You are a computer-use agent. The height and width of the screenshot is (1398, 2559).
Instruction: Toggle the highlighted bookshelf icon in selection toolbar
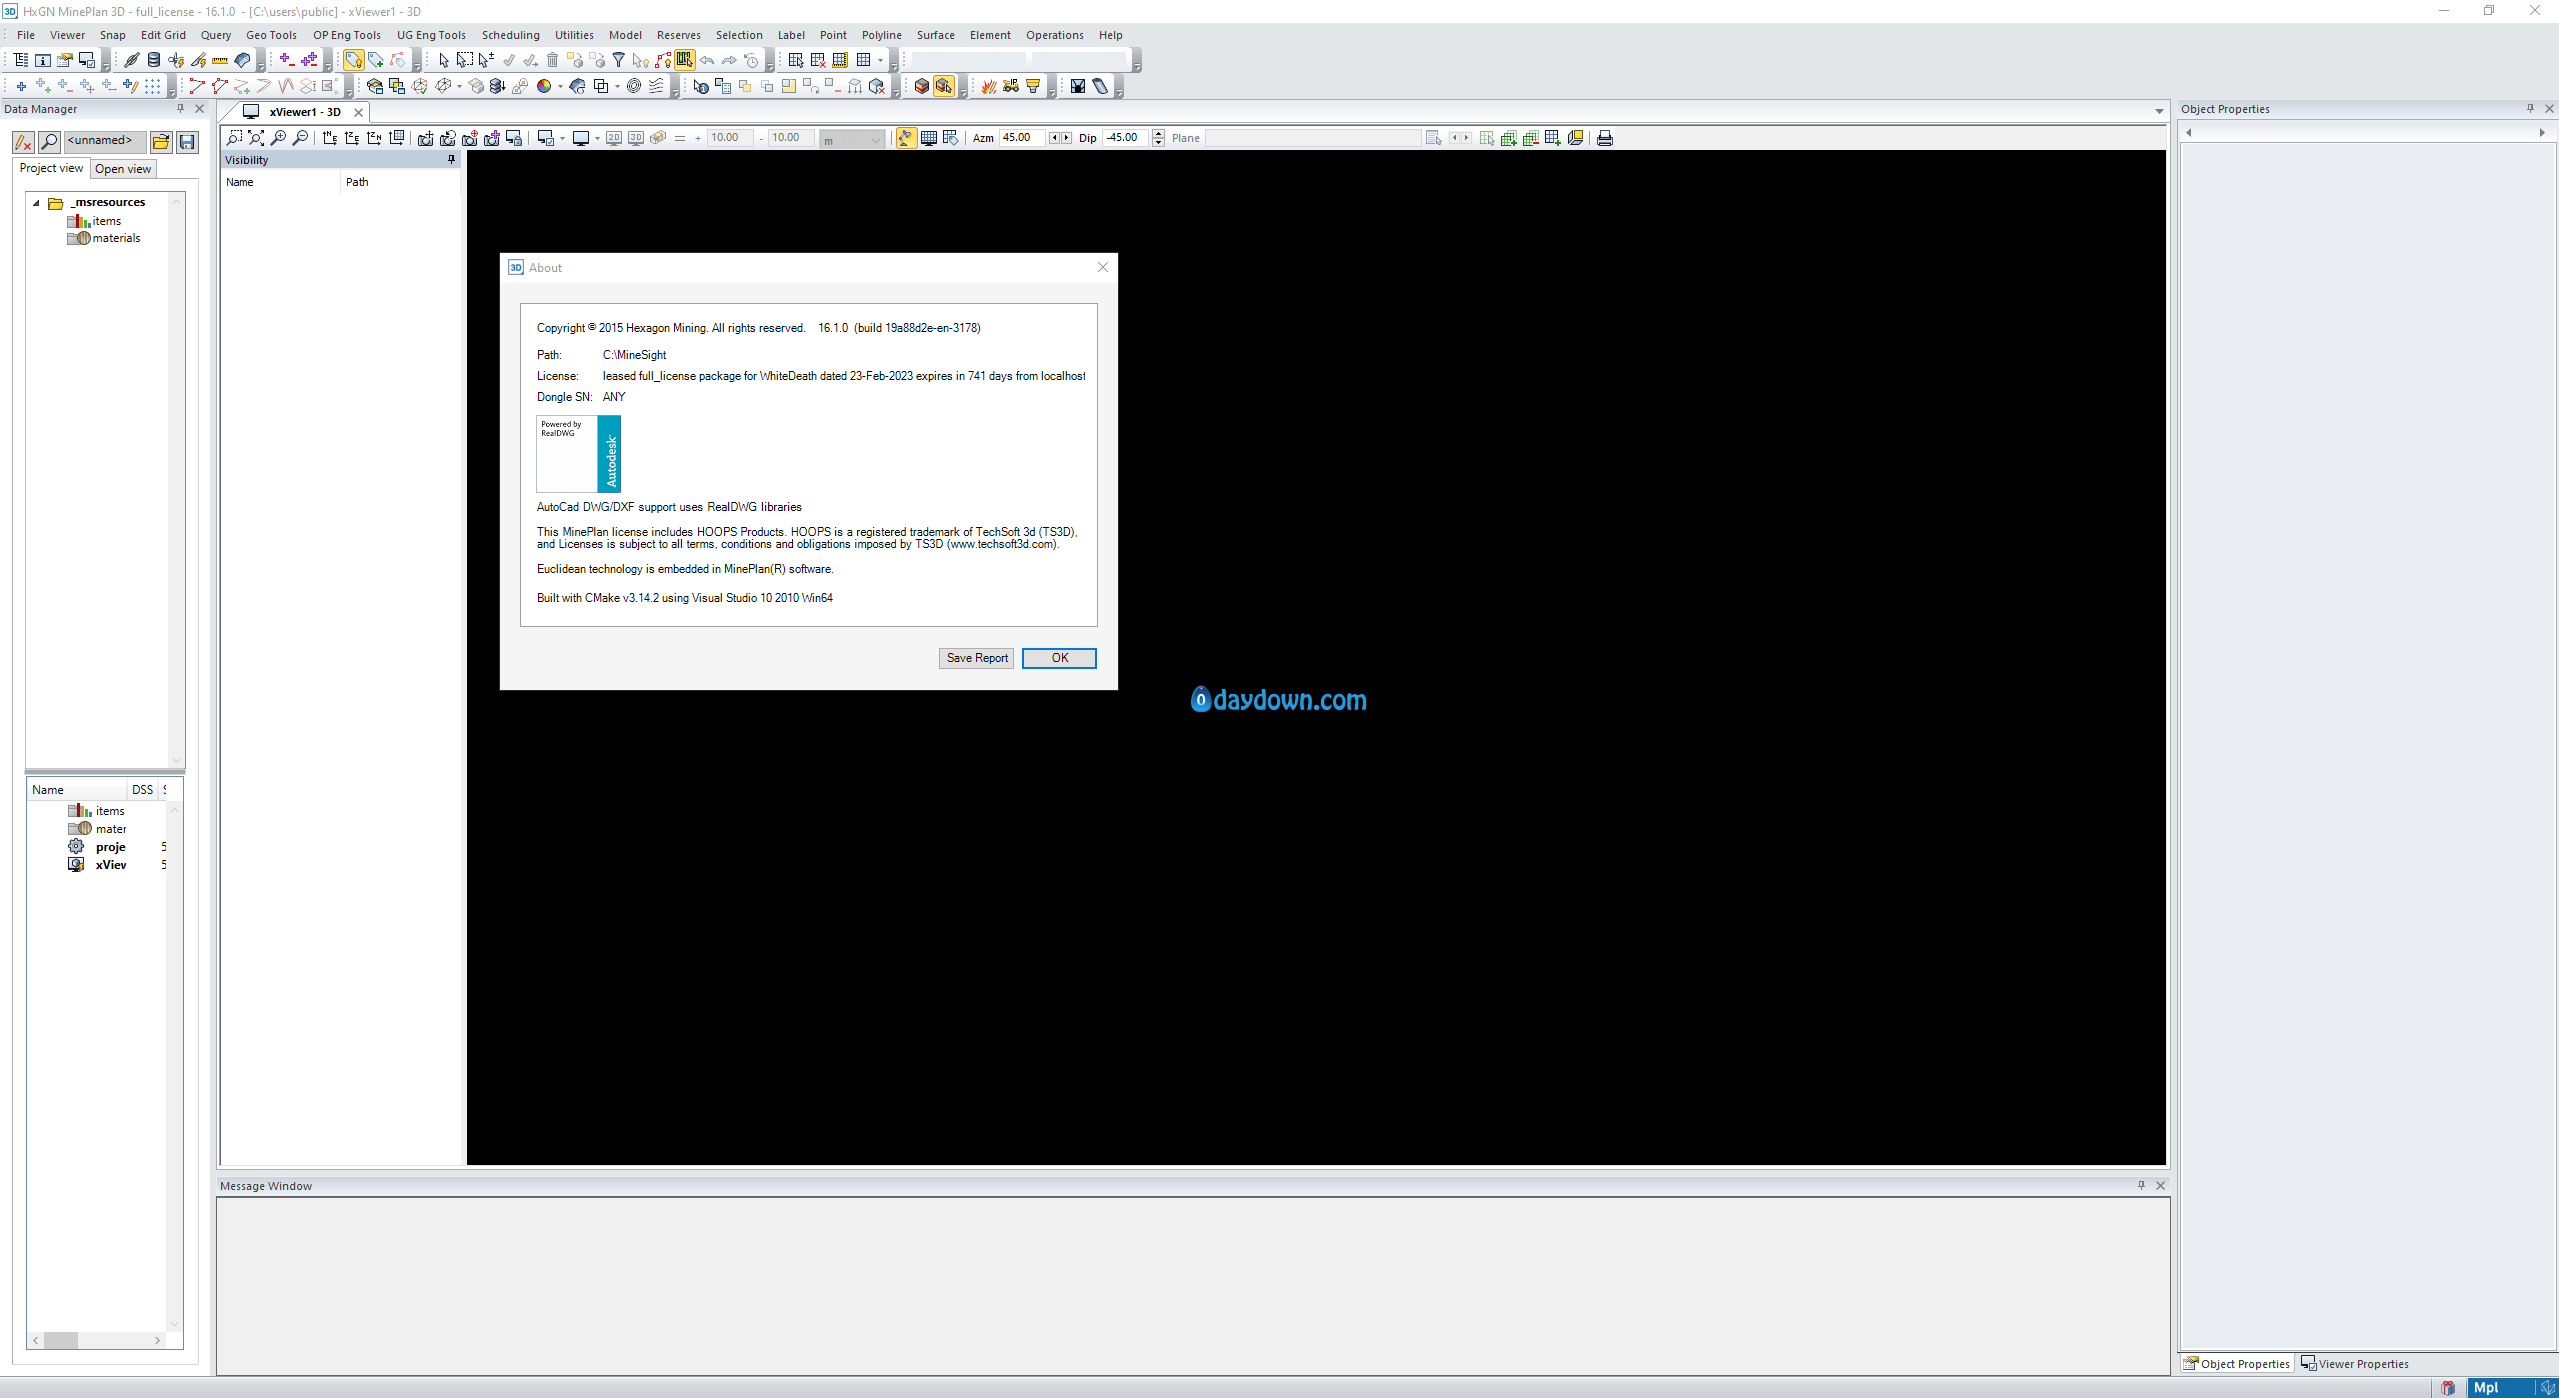click(684, 60)
